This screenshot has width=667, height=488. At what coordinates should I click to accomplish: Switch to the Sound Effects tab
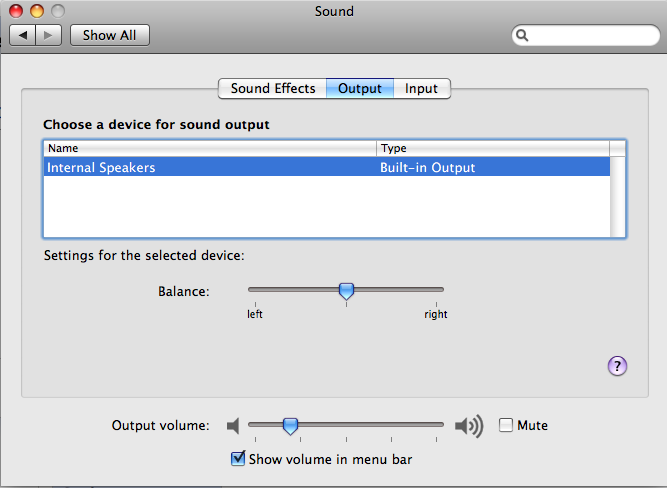tap(273, 88)
